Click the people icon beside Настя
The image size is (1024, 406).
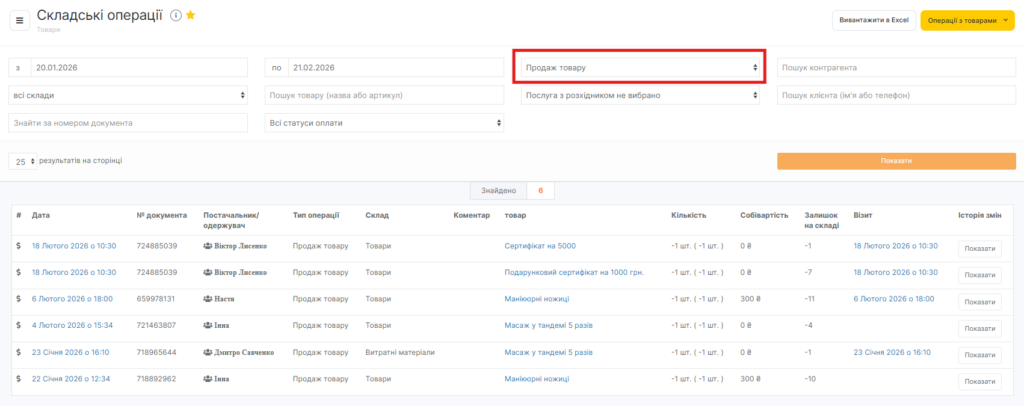pos(207,298)
